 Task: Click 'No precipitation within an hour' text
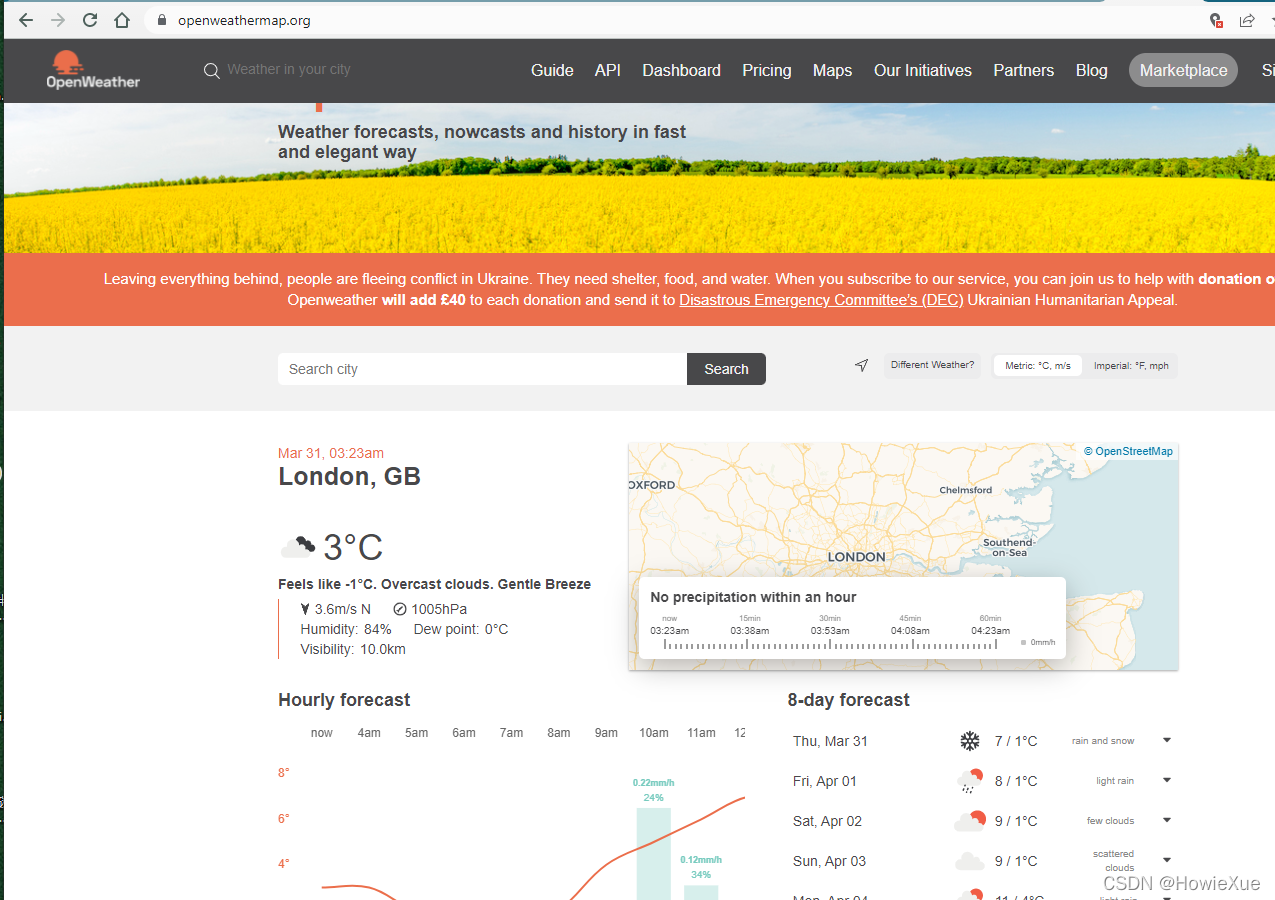(x=753, y=597)
